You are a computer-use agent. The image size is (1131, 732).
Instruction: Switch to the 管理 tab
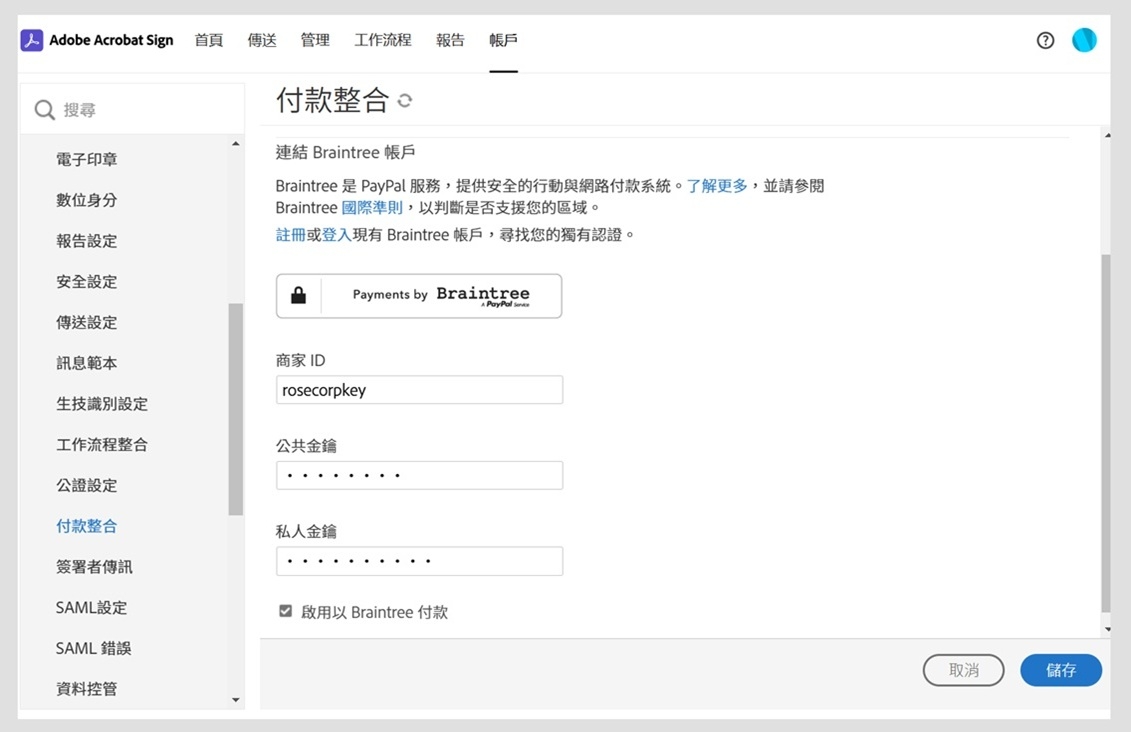point(314,40)
